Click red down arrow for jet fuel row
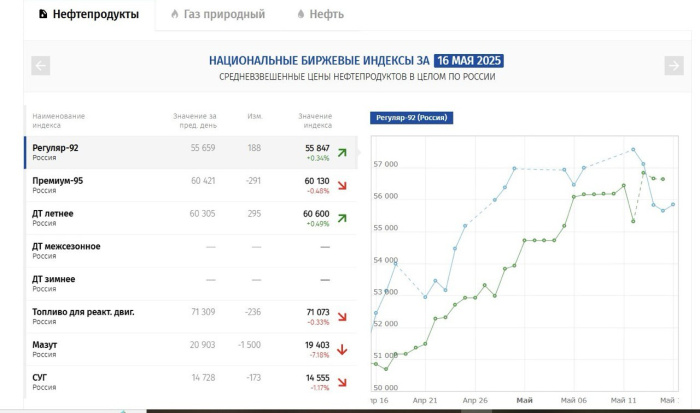This screenshot has width=700, height=413. (342, 317)
